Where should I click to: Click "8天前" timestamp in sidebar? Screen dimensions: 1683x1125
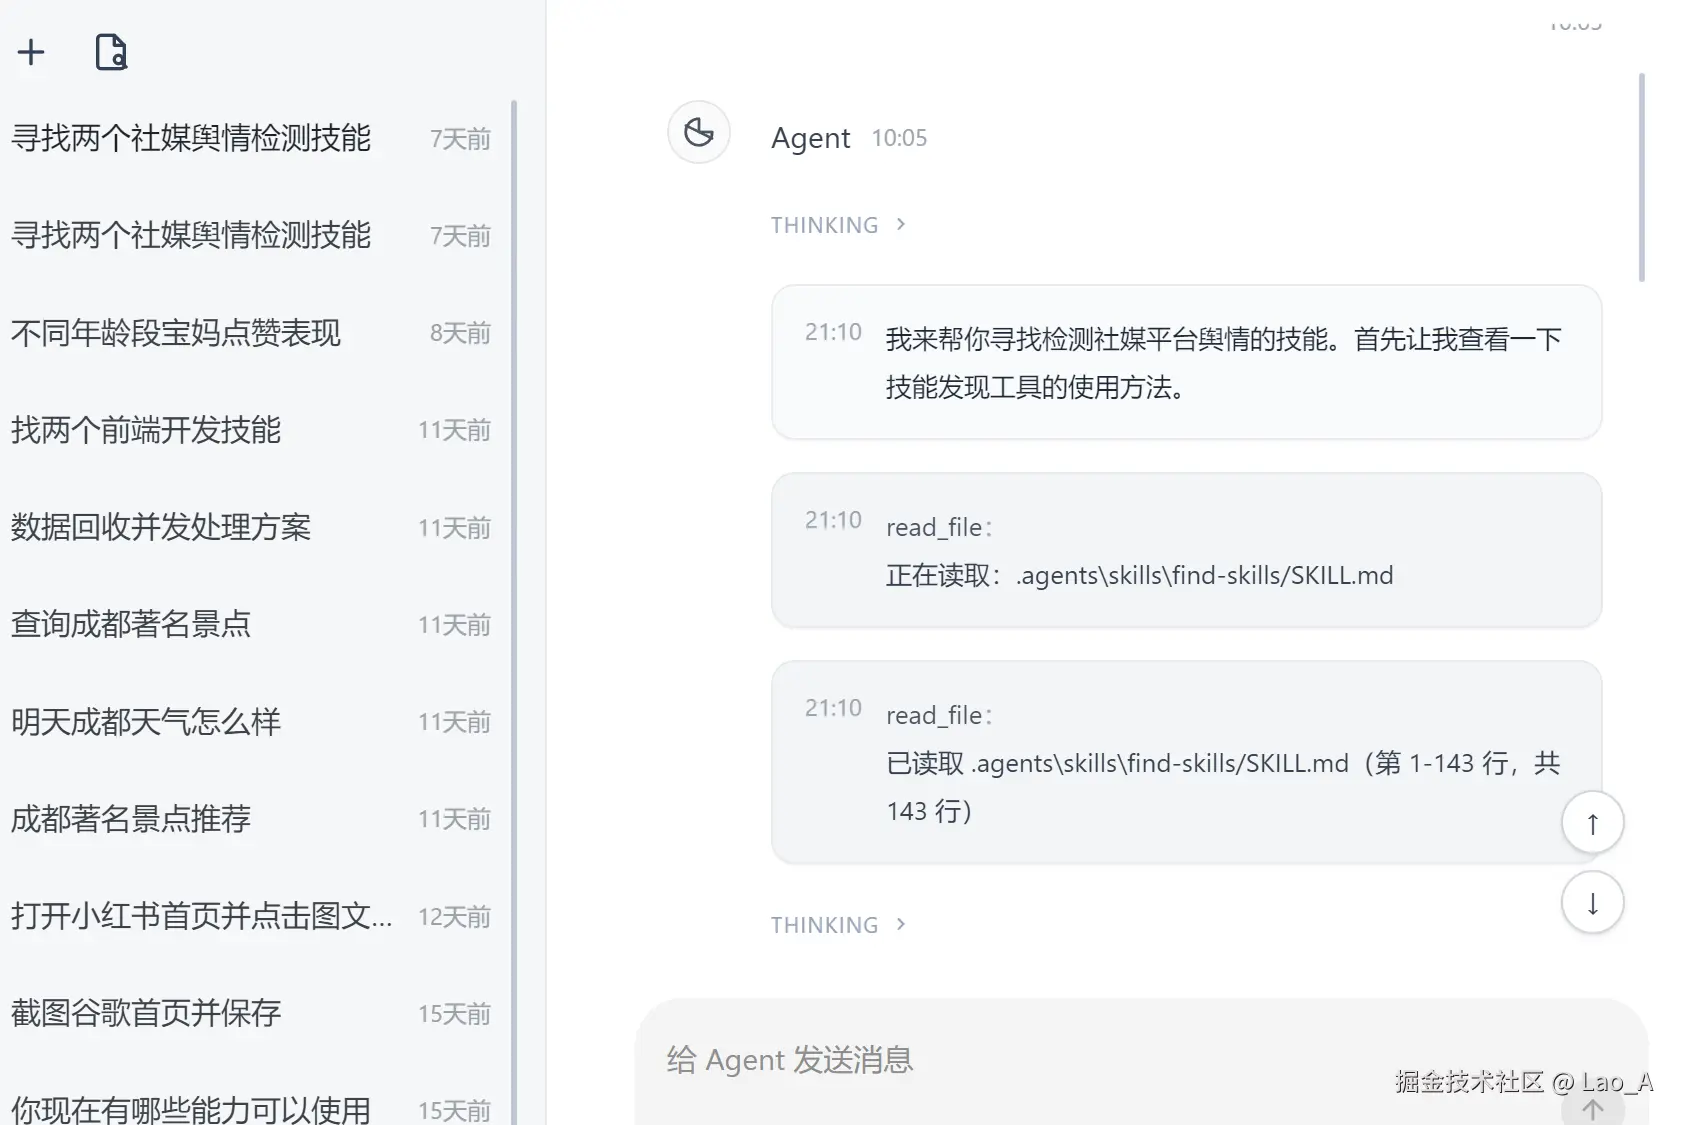click(460, 333)
